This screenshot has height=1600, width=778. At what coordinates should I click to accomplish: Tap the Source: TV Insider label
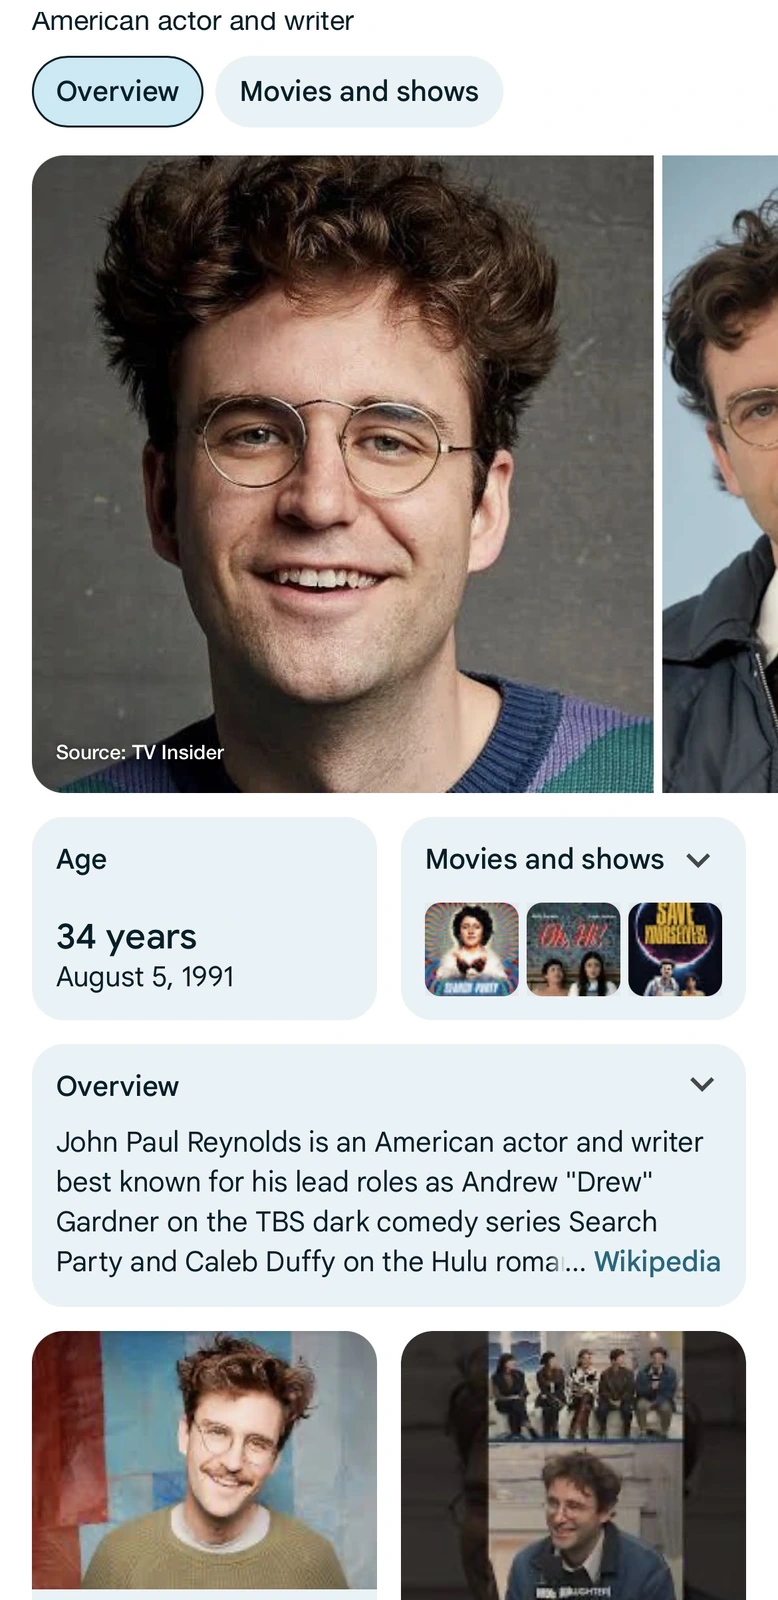140,753
